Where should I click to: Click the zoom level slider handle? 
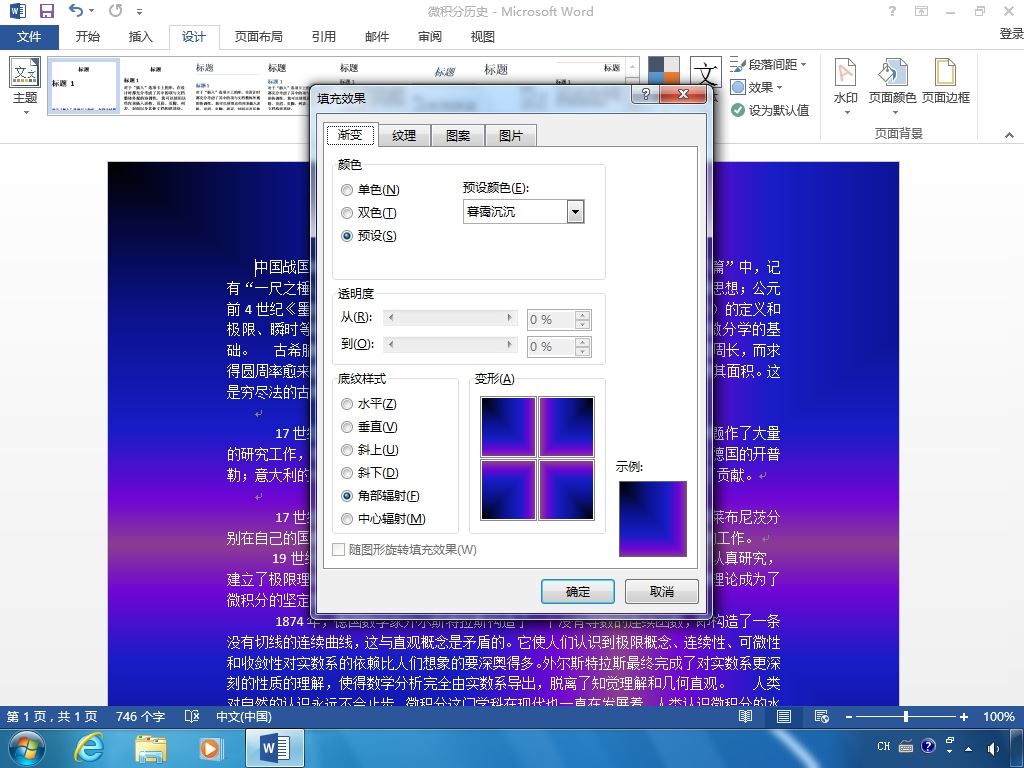pyautogui.click(x=906, y=716)
